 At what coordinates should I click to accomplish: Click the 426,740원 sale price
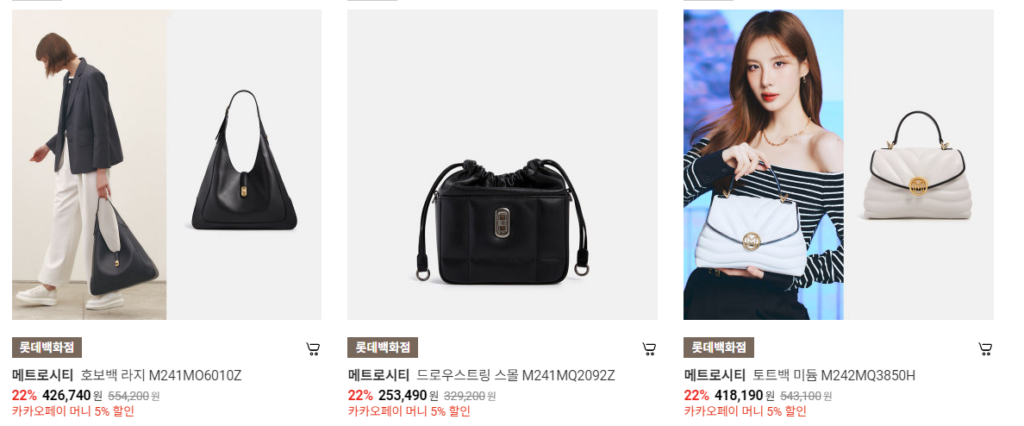72,395
